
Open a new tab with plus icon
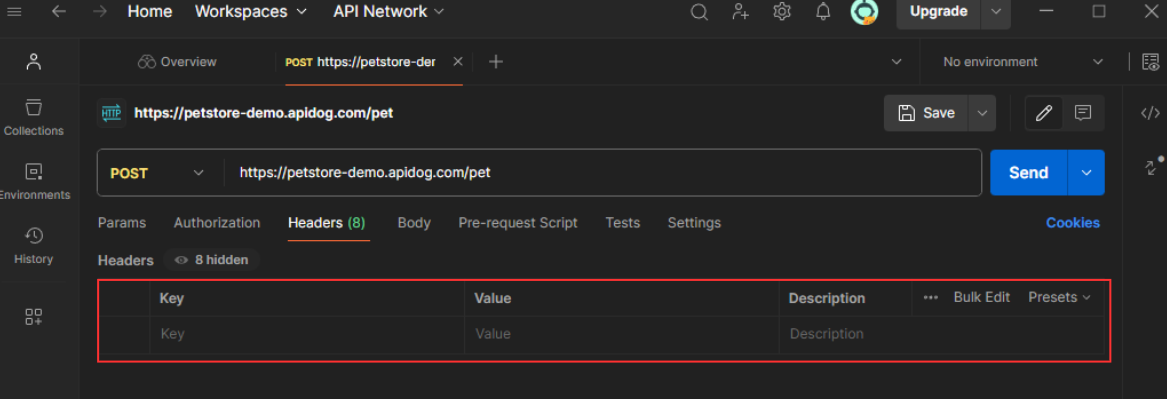[x=496, y=62]
